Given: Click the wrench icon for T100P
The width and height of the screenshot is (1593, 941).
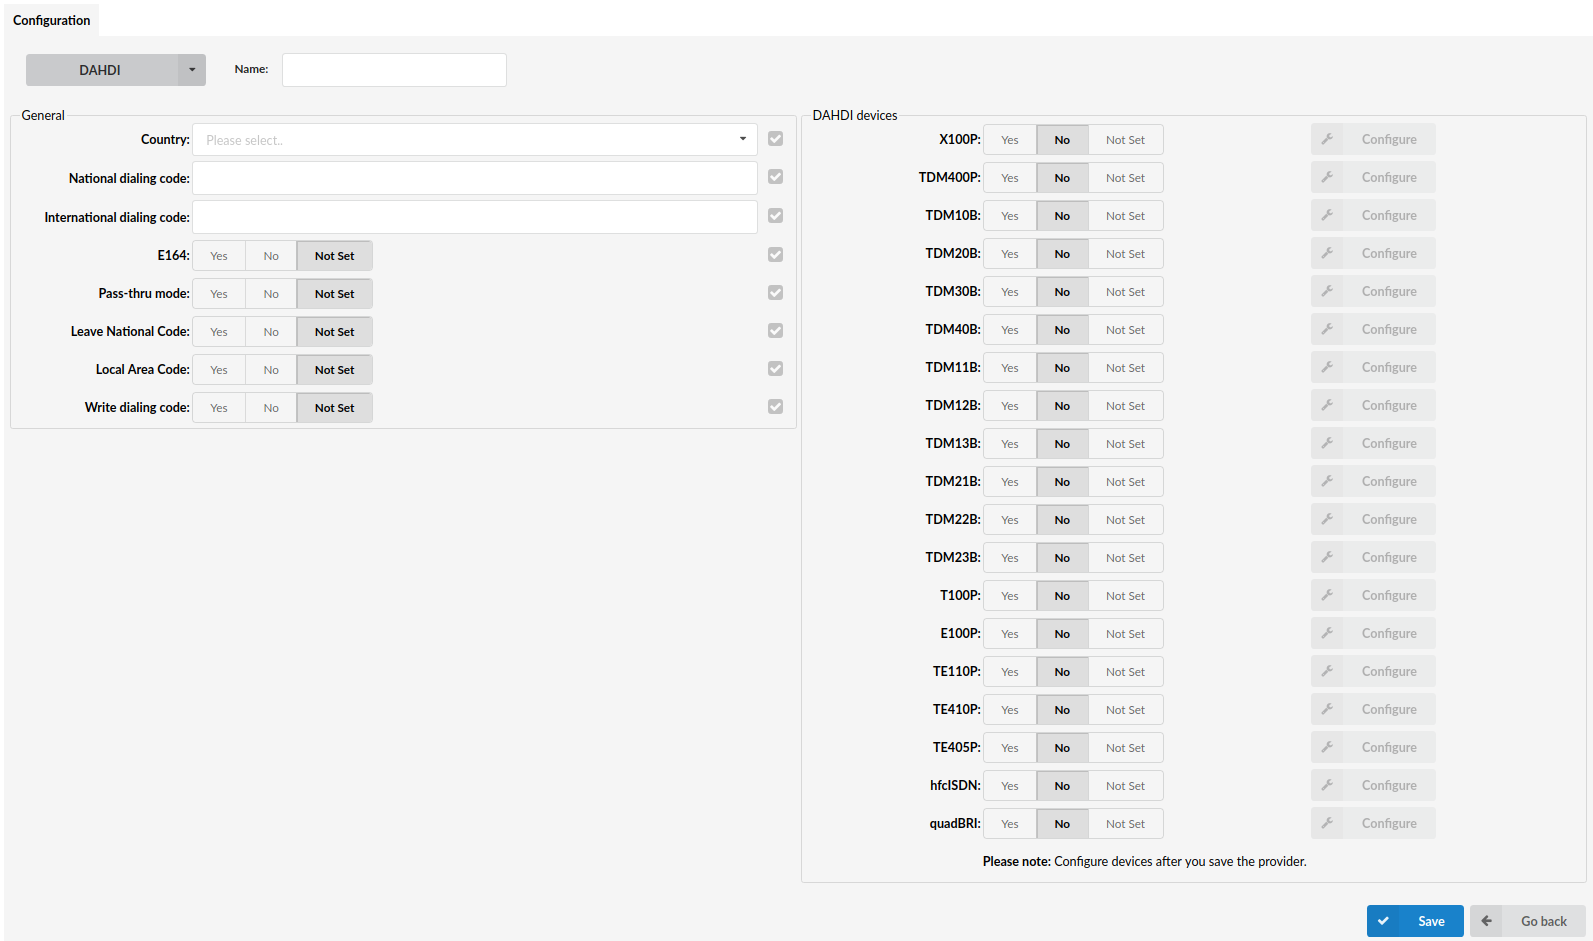Looking at the screenshot, I should [x=1327, y=595].
